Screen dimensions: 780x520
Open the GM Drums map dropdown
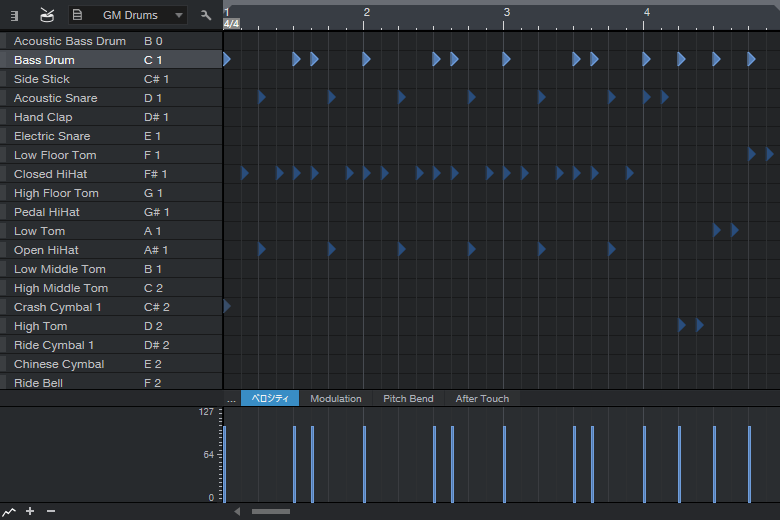point(128,15)
